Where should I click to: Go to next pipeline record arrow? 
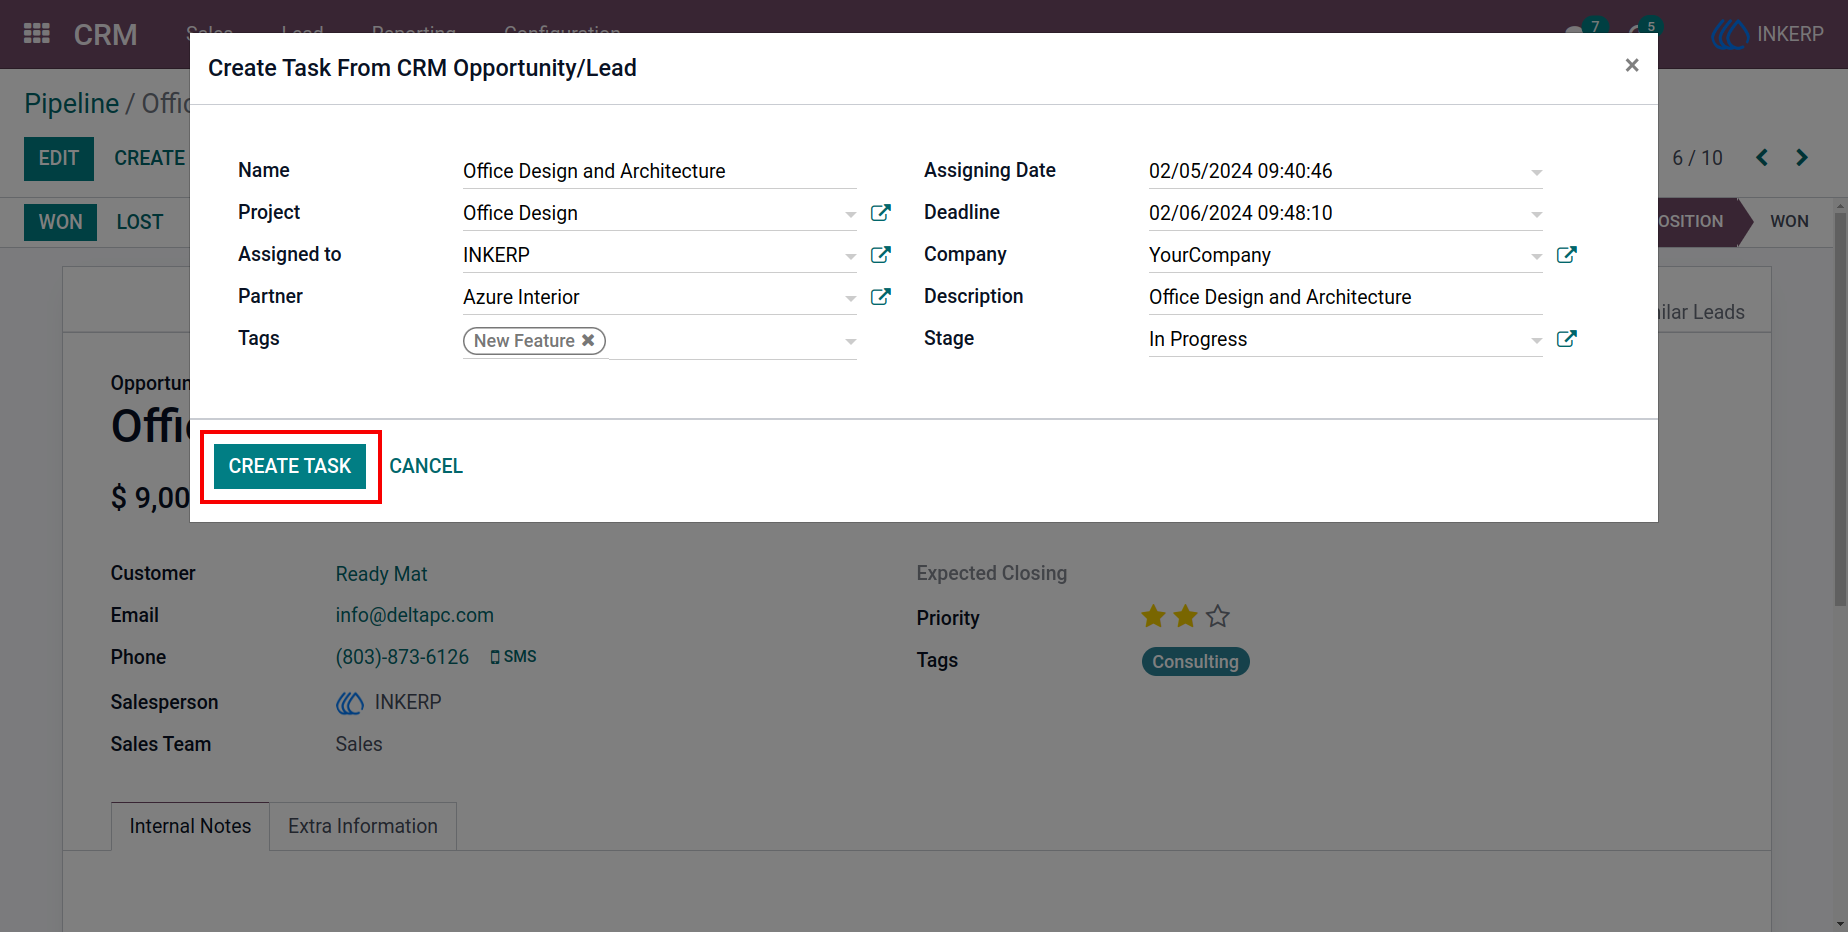1802,158
